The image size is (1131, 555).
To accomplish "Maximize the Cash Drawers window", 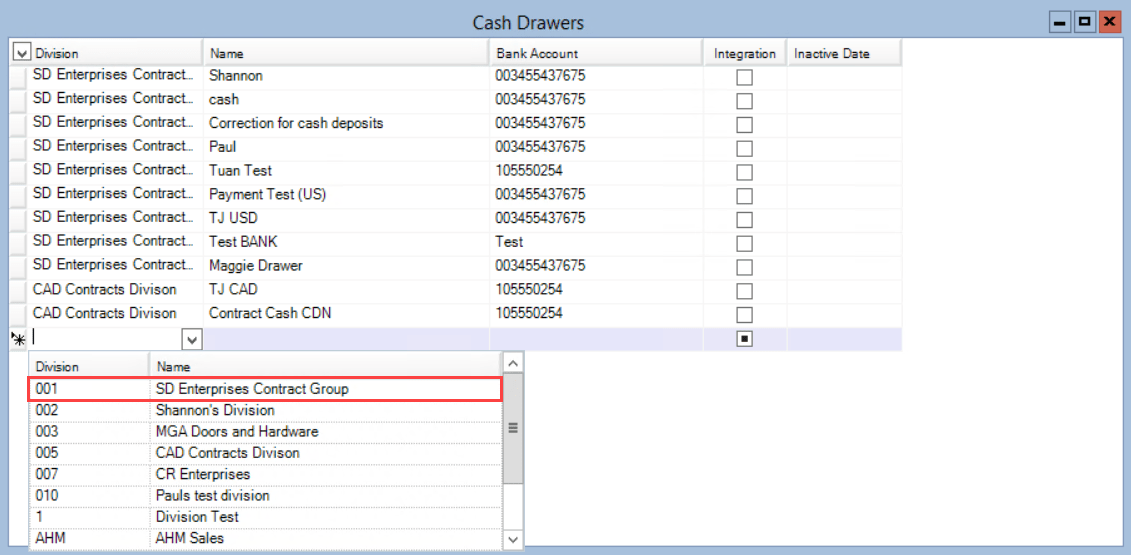I will (1083, 23).
